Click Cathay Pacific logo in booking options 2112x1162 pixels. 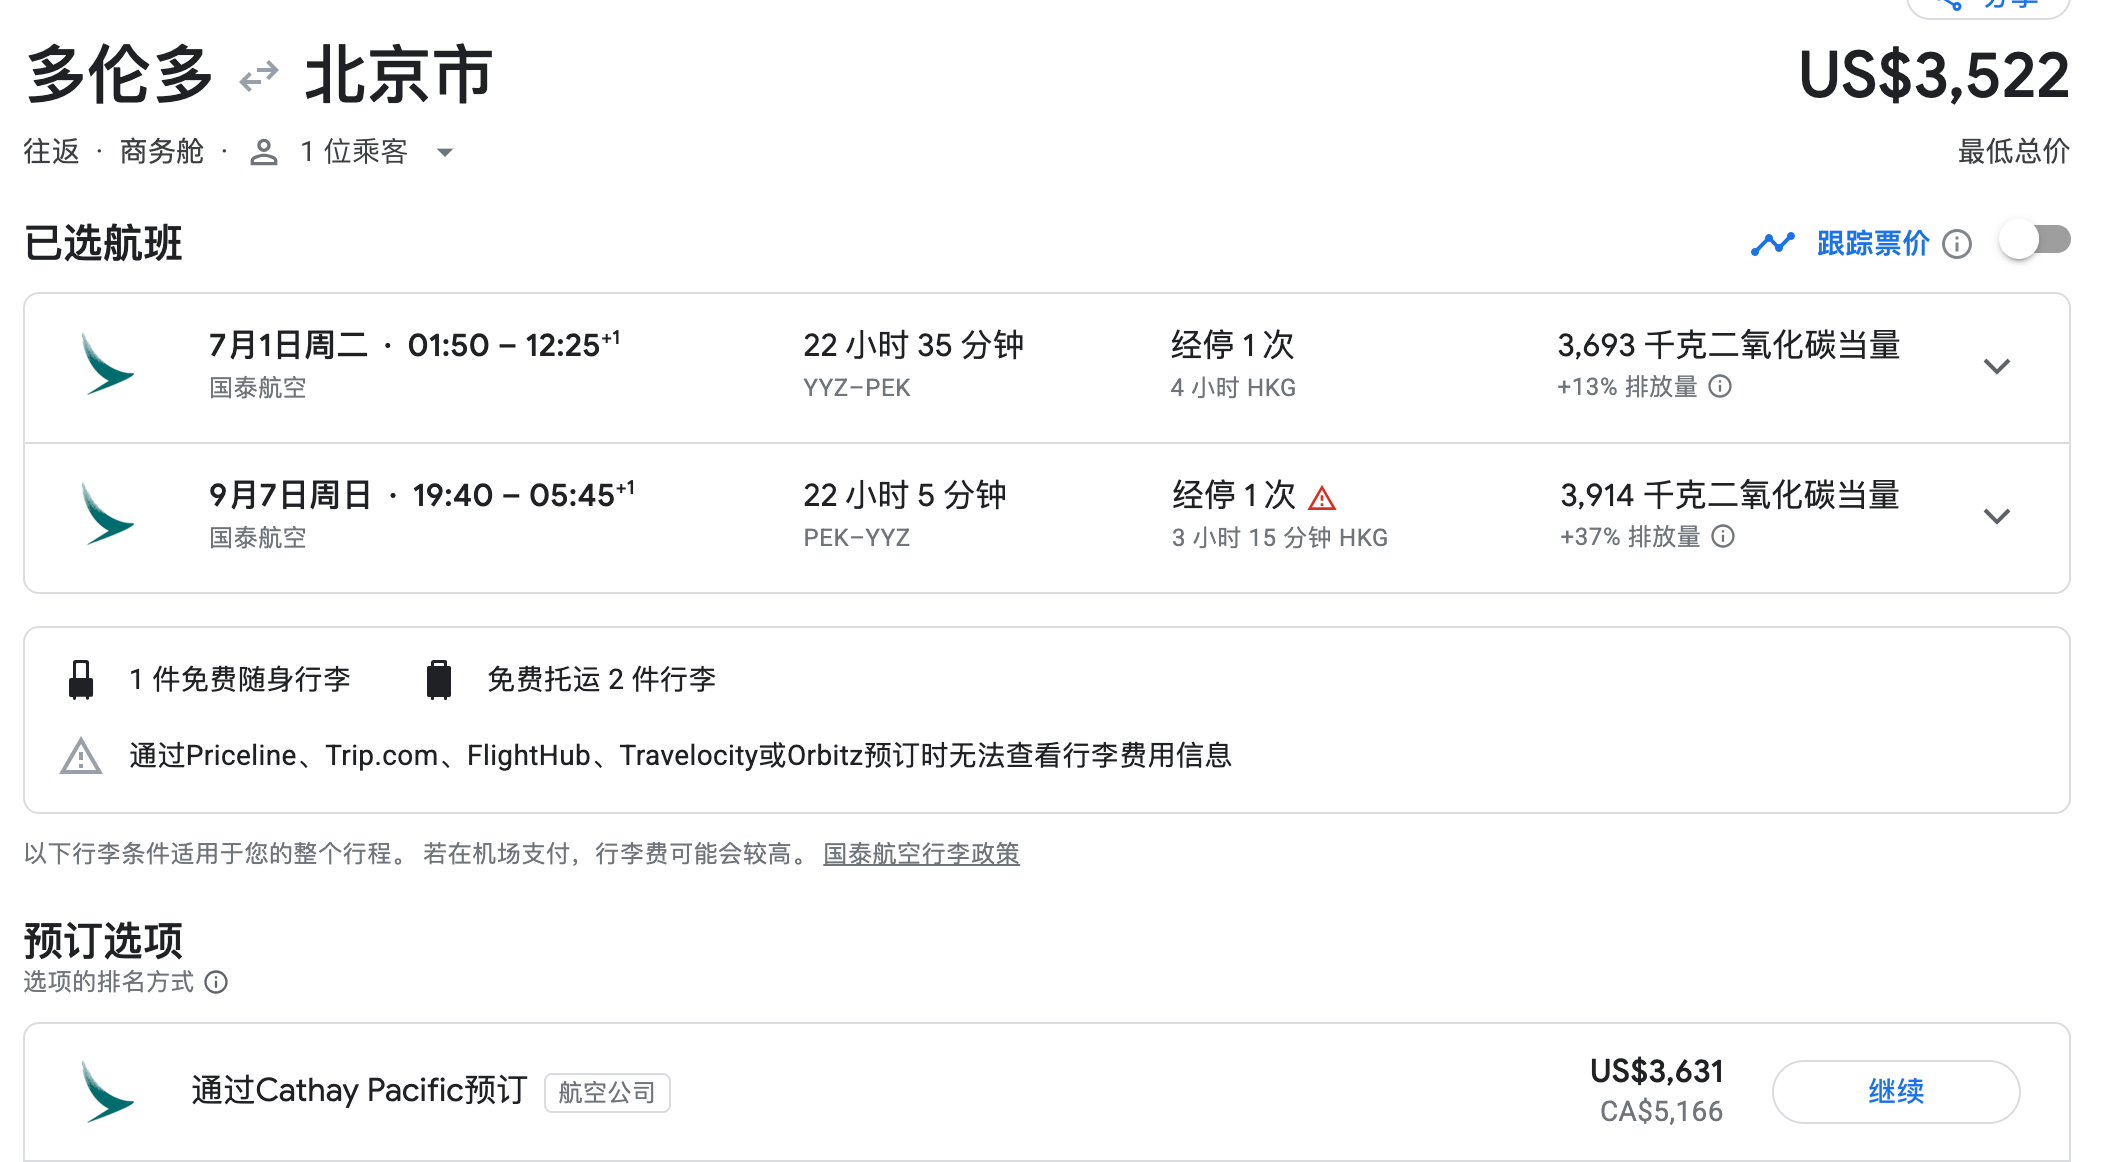tap(108, 1091)
